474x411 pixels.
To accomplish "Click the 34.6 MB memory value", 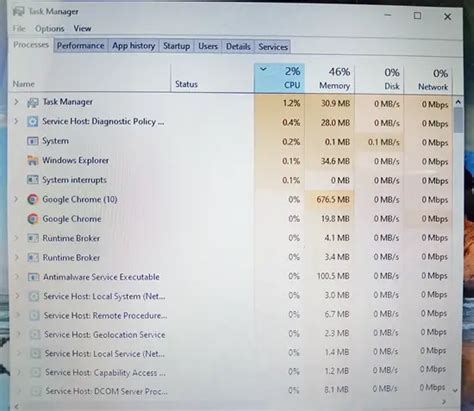I will 335,161.
